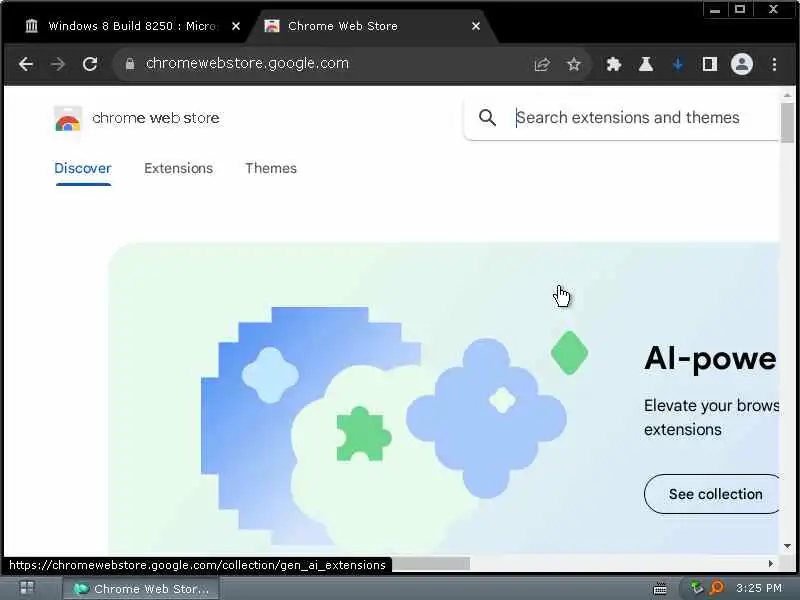Switch to the Themes tab
Image resolution: width=800 pixels, height=600 pixels.
point(271,168)
